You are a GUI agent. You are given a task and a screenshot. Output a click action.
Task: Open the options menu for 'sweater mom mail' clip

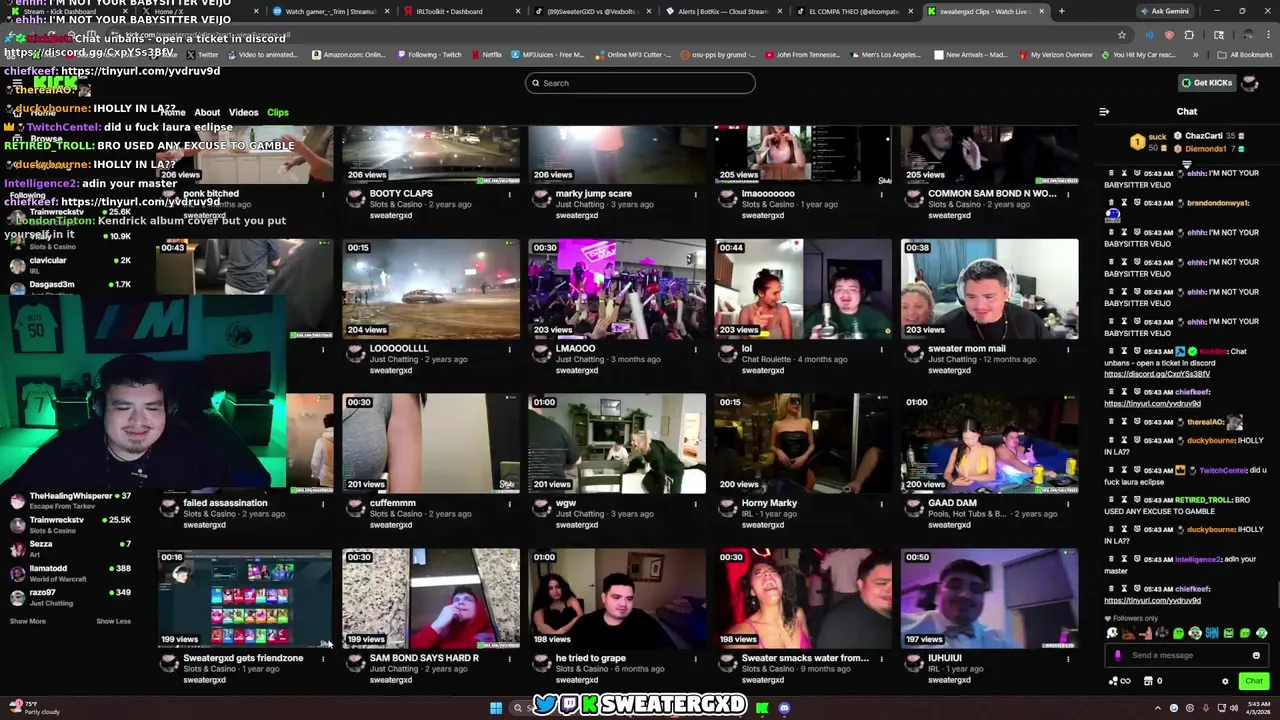point(1067,349)
